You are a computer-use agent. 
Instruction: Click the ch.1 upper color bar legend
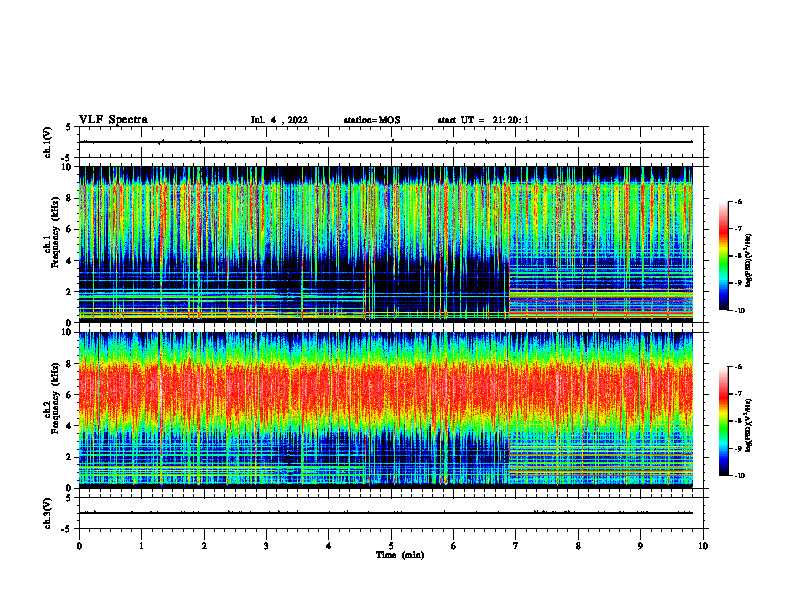[x=723, y=256]
